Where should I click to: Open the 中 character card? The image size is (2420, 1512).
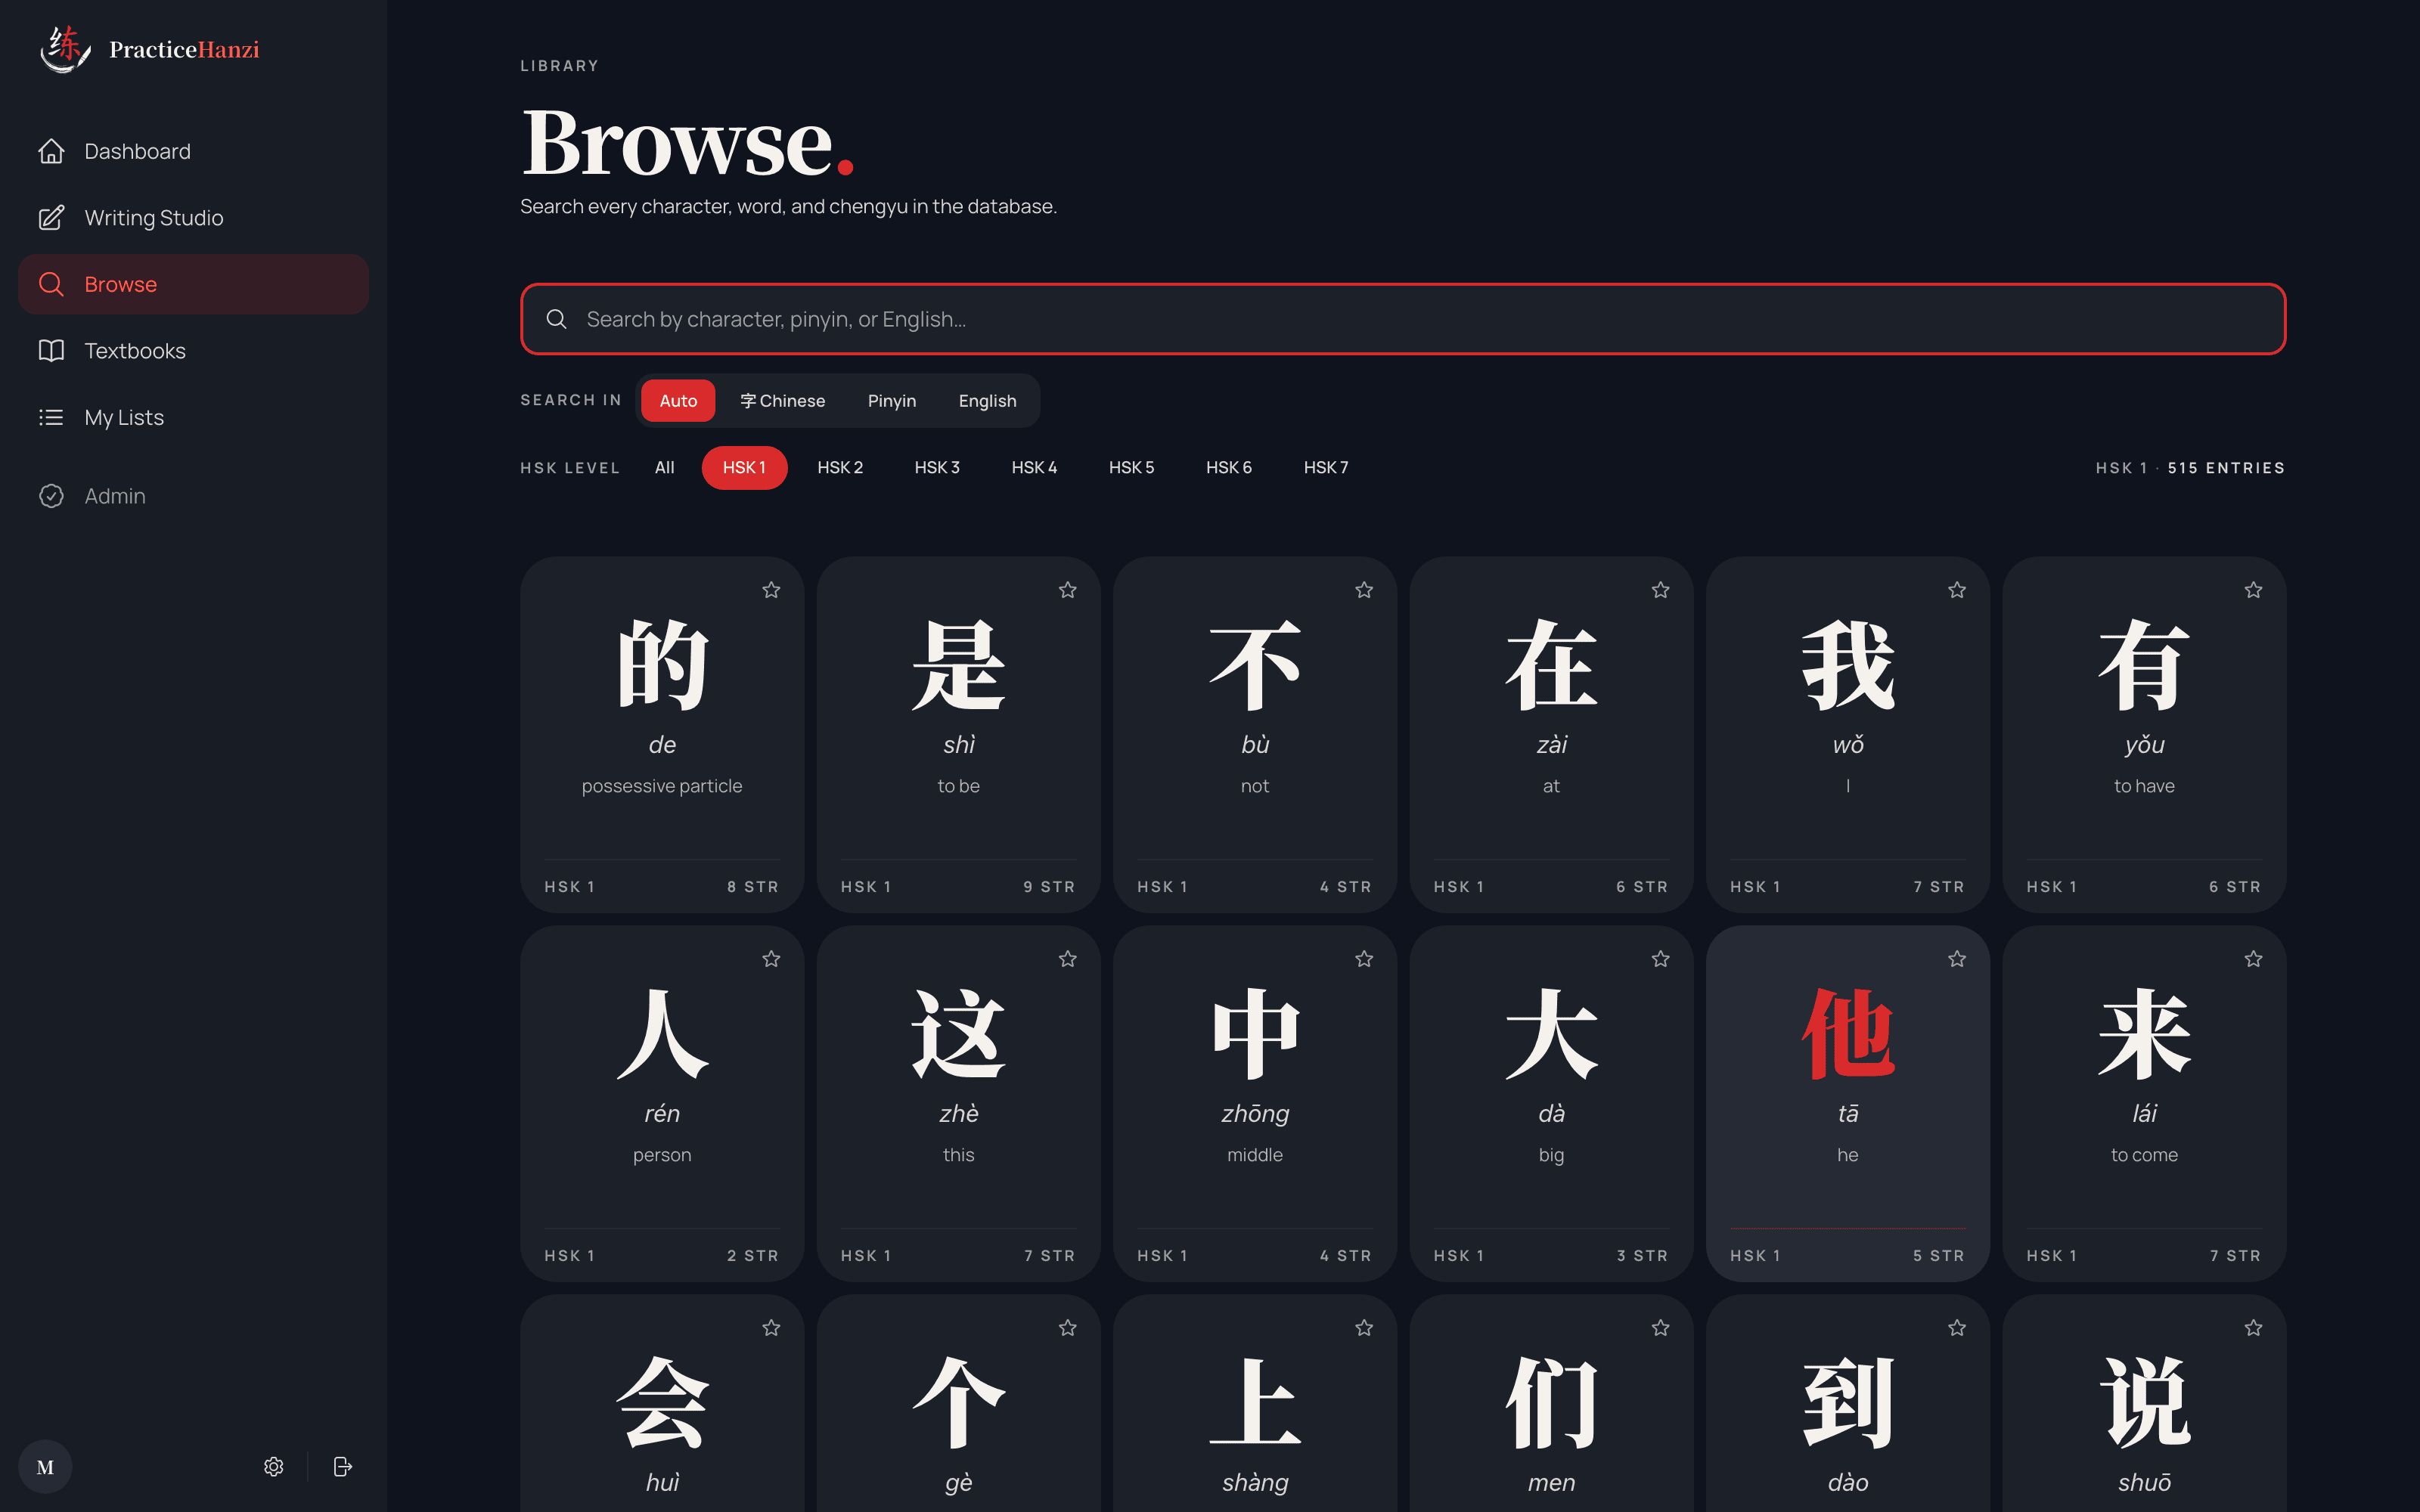1255,1104
